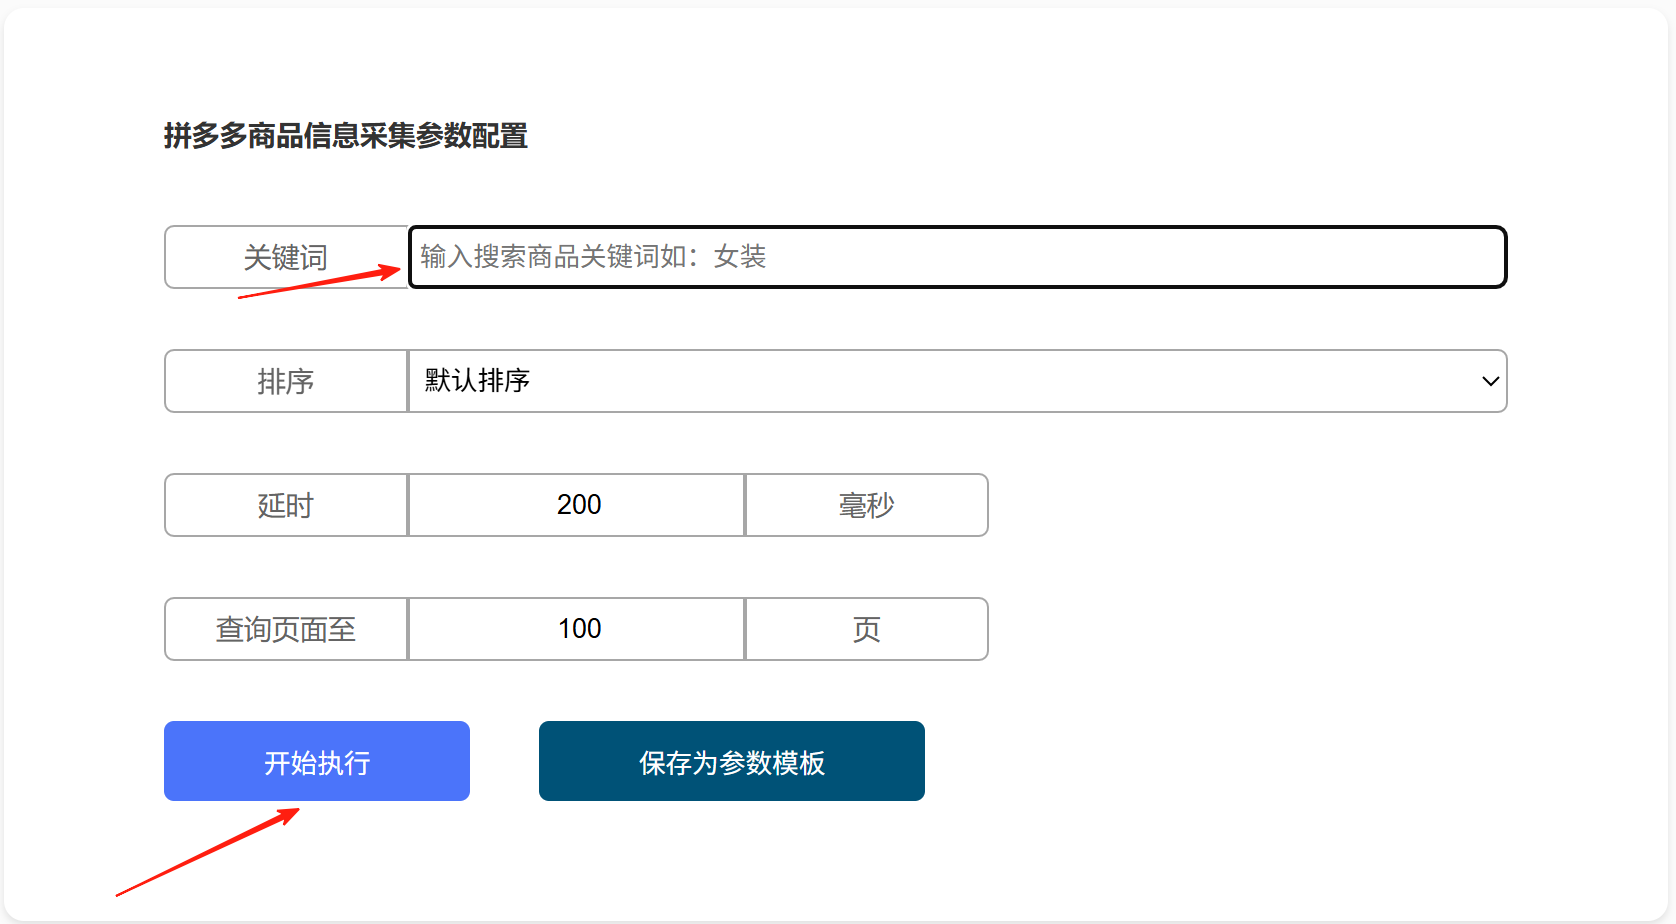Click the 毫秒 unit label
This screenshot has width=1676, height=924.
point(867,505)
